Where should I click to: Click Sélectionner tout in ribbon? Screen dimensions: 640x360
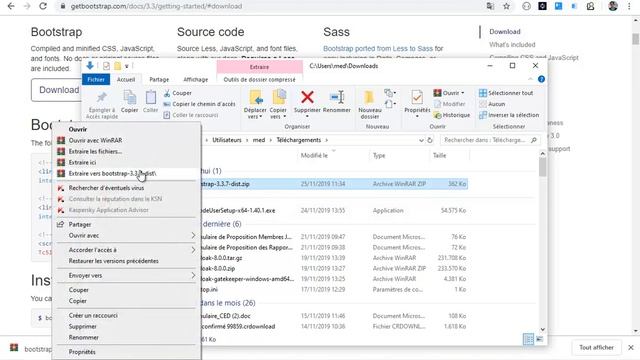pos(506,93)
